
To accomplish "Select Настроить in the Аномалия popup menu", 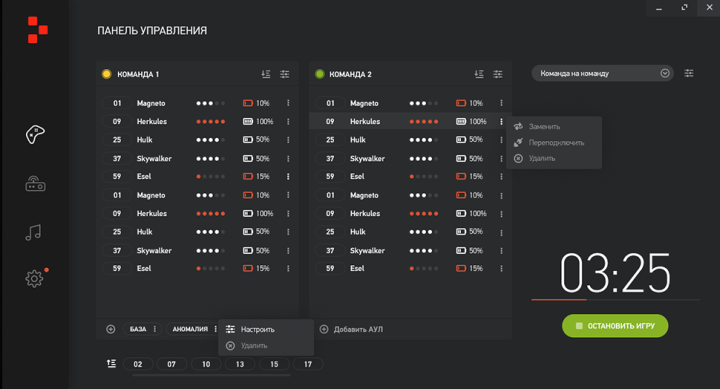I will (258, 329).
